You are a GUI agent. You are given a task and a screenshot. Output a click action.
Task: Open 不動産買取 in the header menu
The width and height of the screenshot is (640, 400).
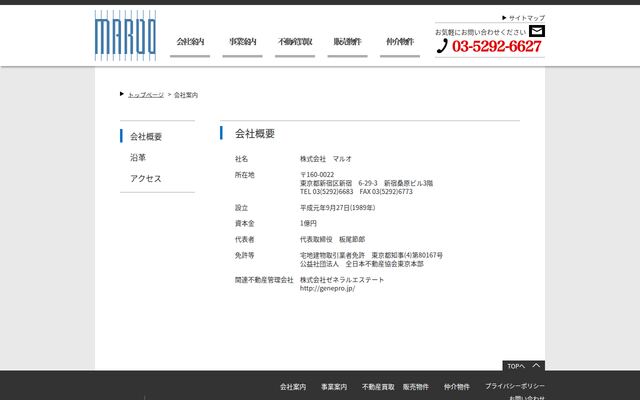[295, 42]
